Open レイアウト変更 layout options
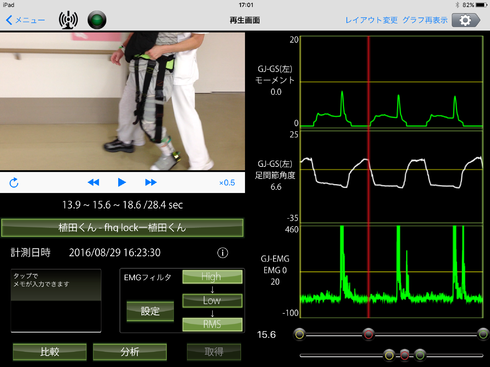The height and width of the screenshot is (367, 490). pos(371,20)
